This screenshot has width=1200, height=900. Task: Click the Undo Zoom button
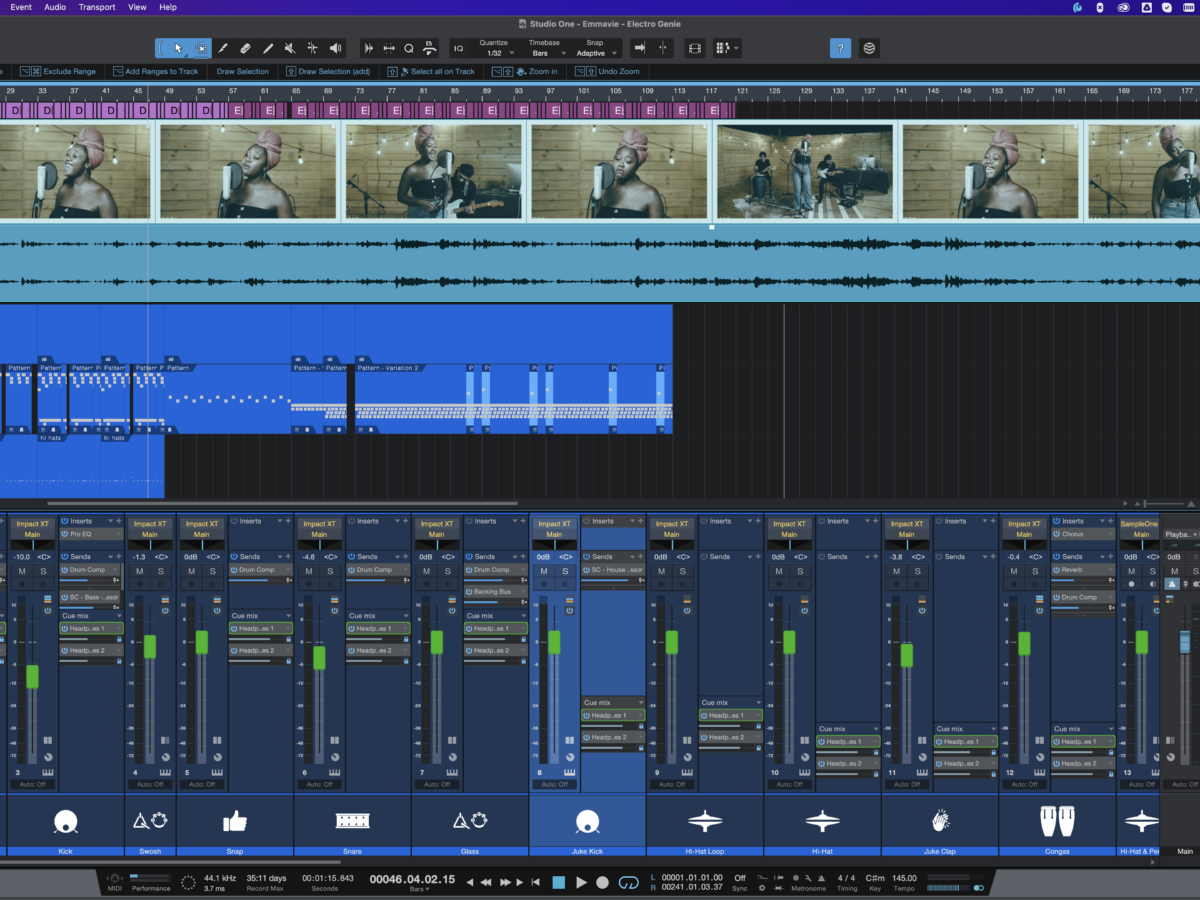click(x=614, y=72)
